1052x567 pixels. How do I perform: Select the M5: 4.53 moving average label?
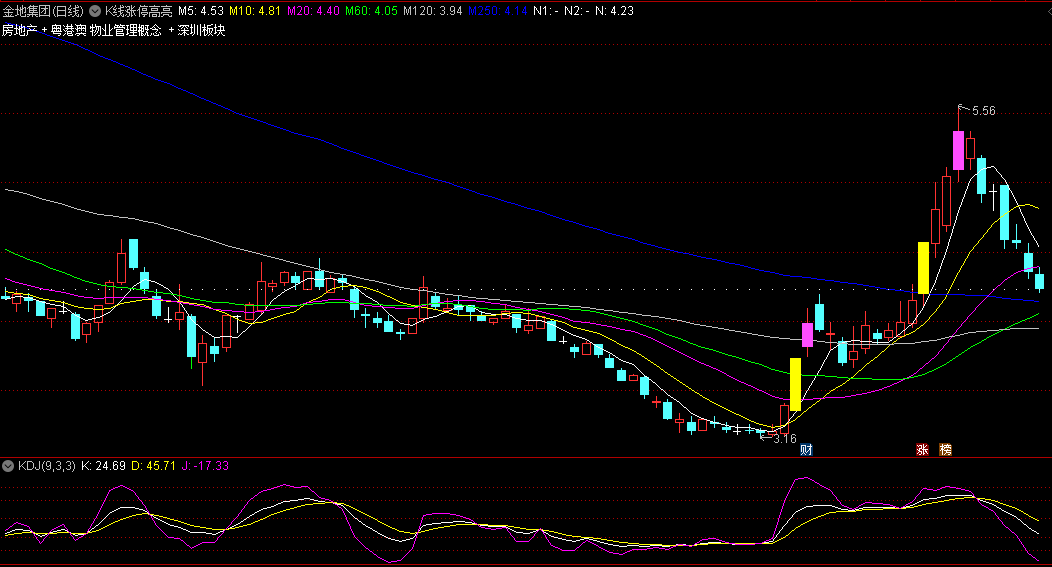click(201, 11)
